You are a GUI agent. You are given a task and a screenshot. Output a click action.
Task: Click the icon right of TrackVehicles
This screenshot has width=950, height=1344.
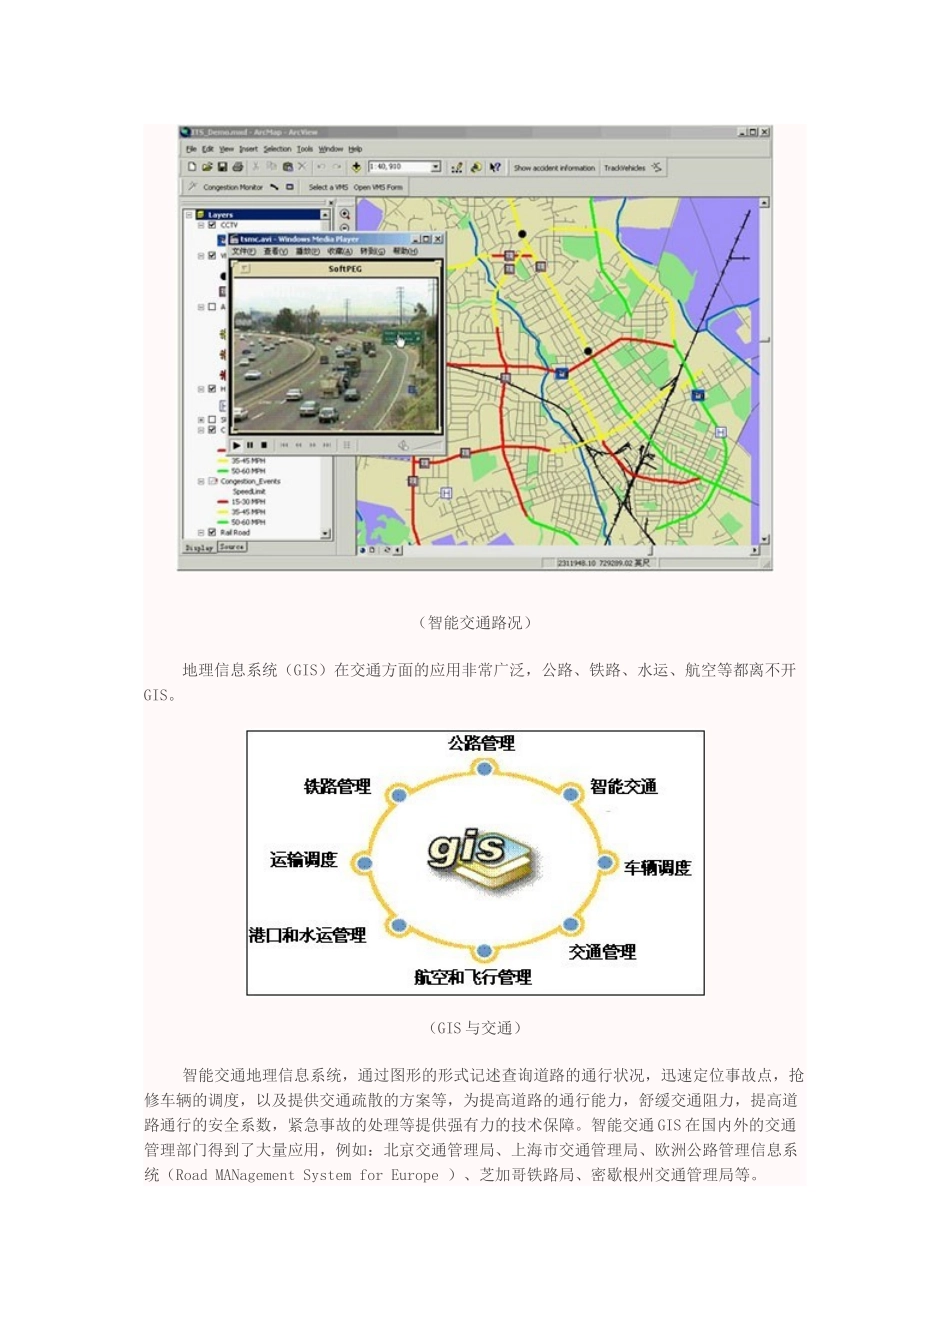pyautogui.click(x=657, y=168)
